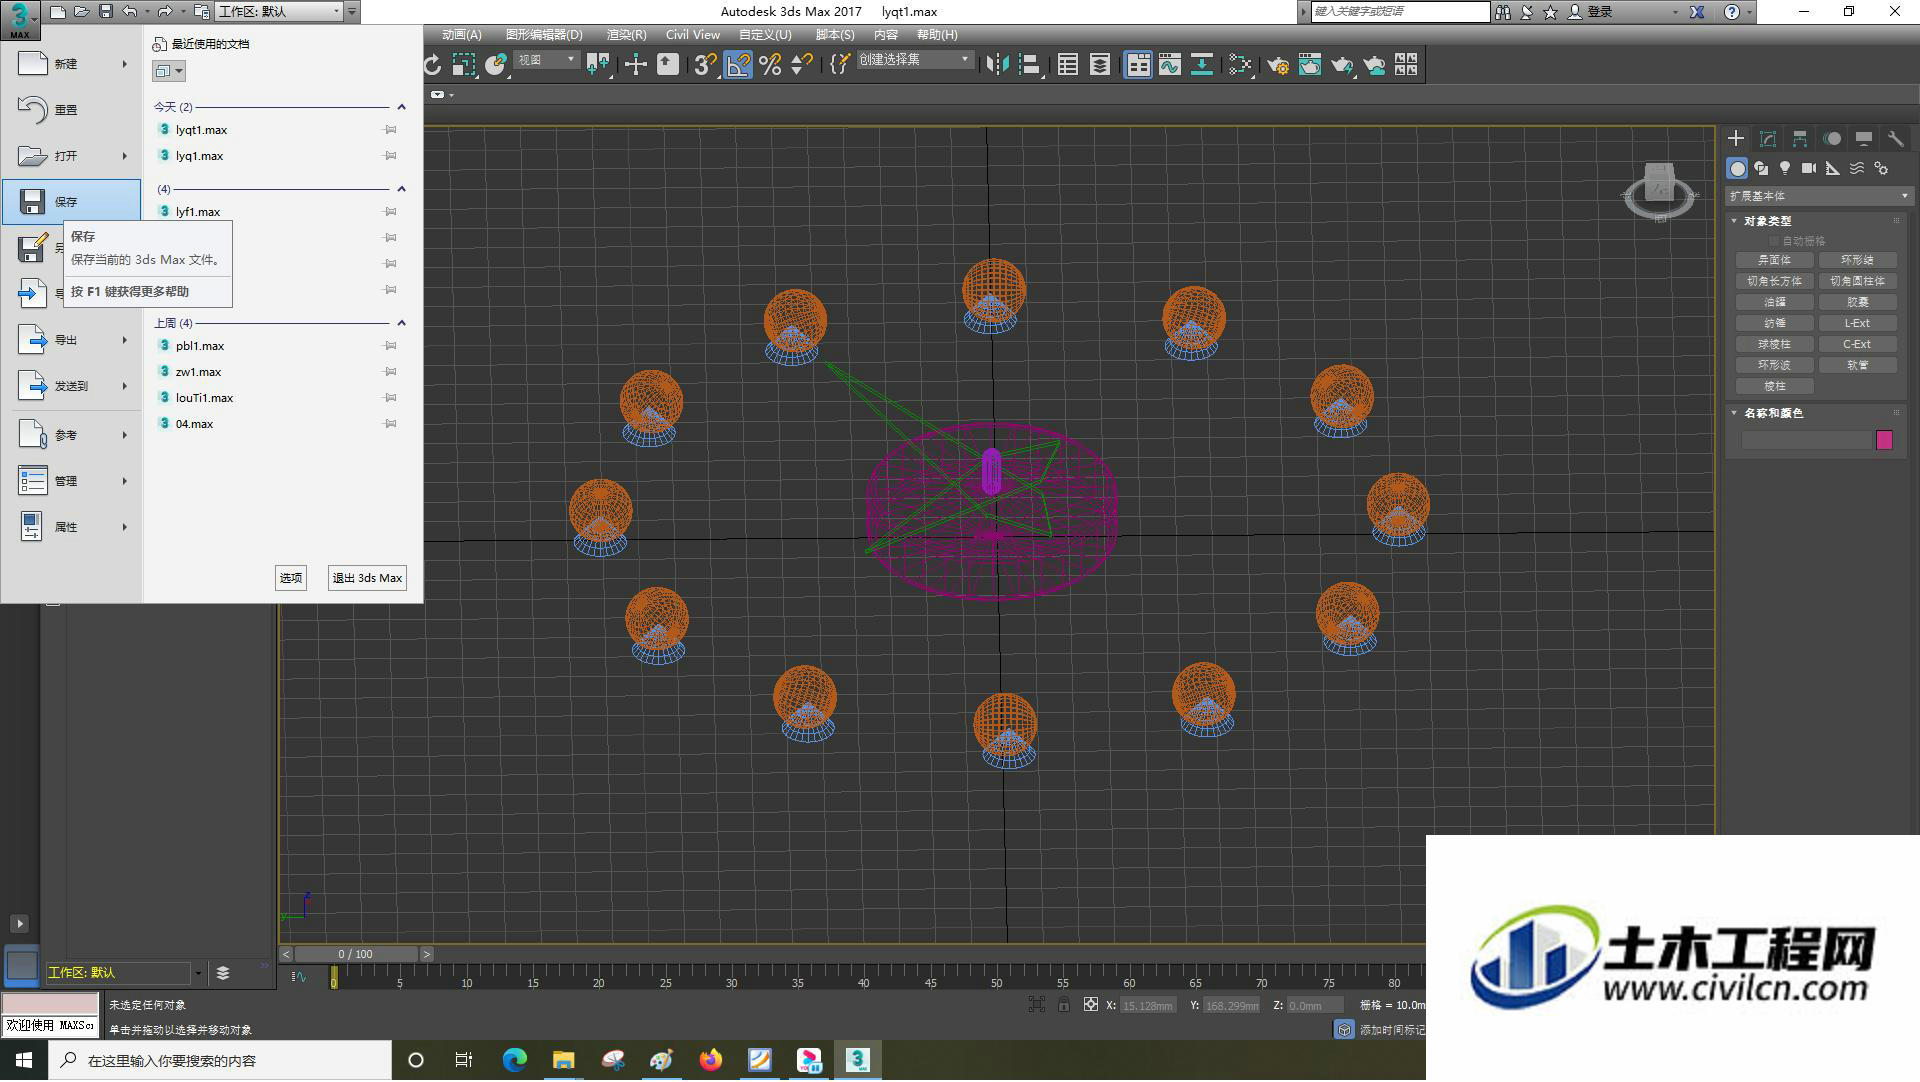Open the Motion panel tab icon

pos(1831,139)
